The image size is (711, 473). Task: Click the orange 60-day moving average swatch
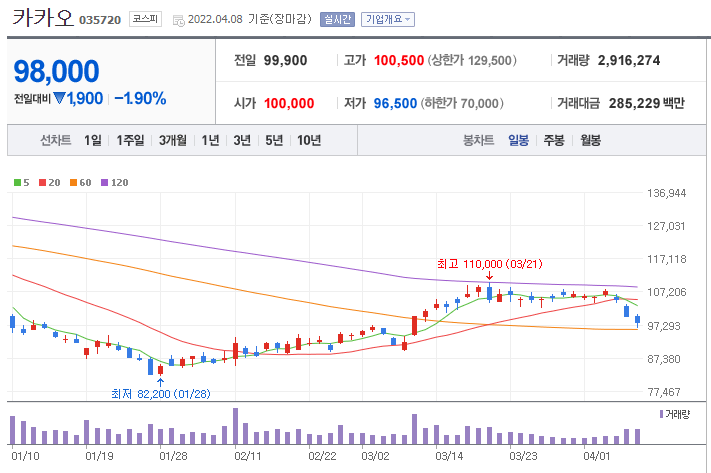pos(73,183)
